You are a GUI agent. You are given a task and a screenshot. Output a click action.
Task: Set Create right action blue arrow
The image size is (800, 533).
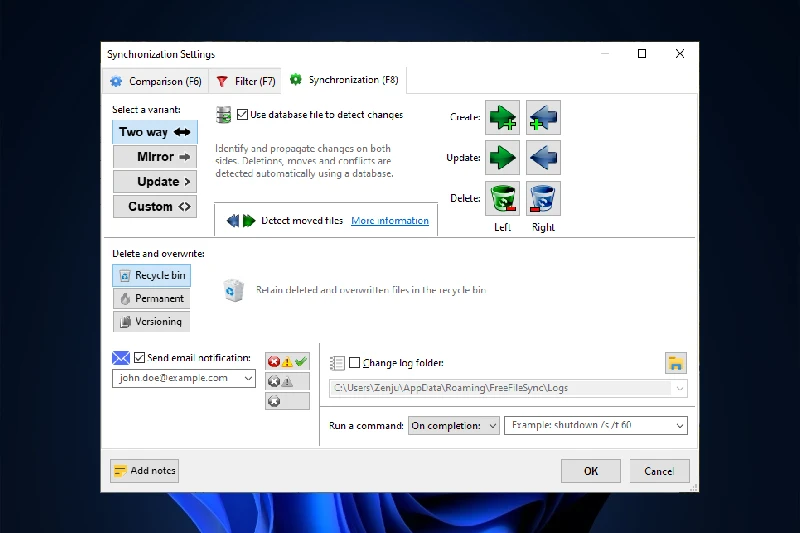543,118
